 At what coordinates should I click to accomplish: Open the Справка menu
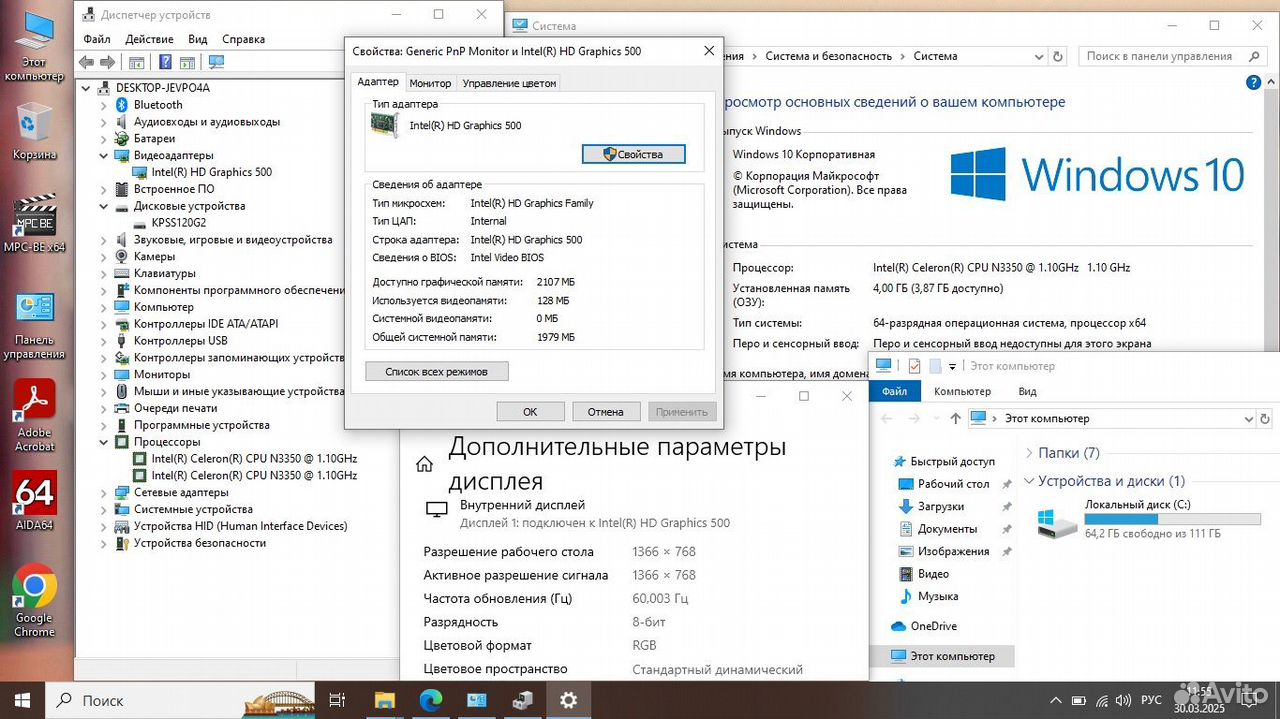(243, 39)
